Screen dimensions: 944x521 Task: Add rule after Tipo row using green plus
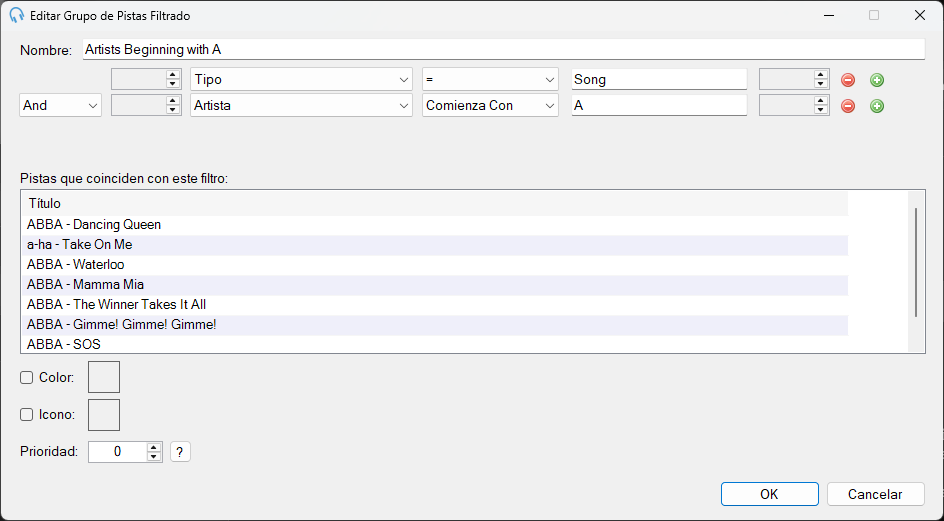[x=877, y=80]
